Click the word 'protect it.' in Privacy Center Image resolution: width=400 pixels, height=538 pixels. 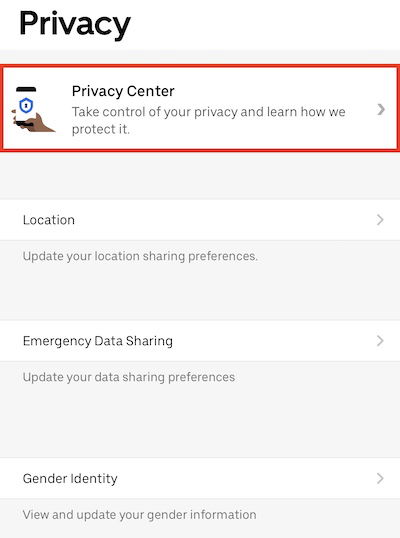click(101, 129)
